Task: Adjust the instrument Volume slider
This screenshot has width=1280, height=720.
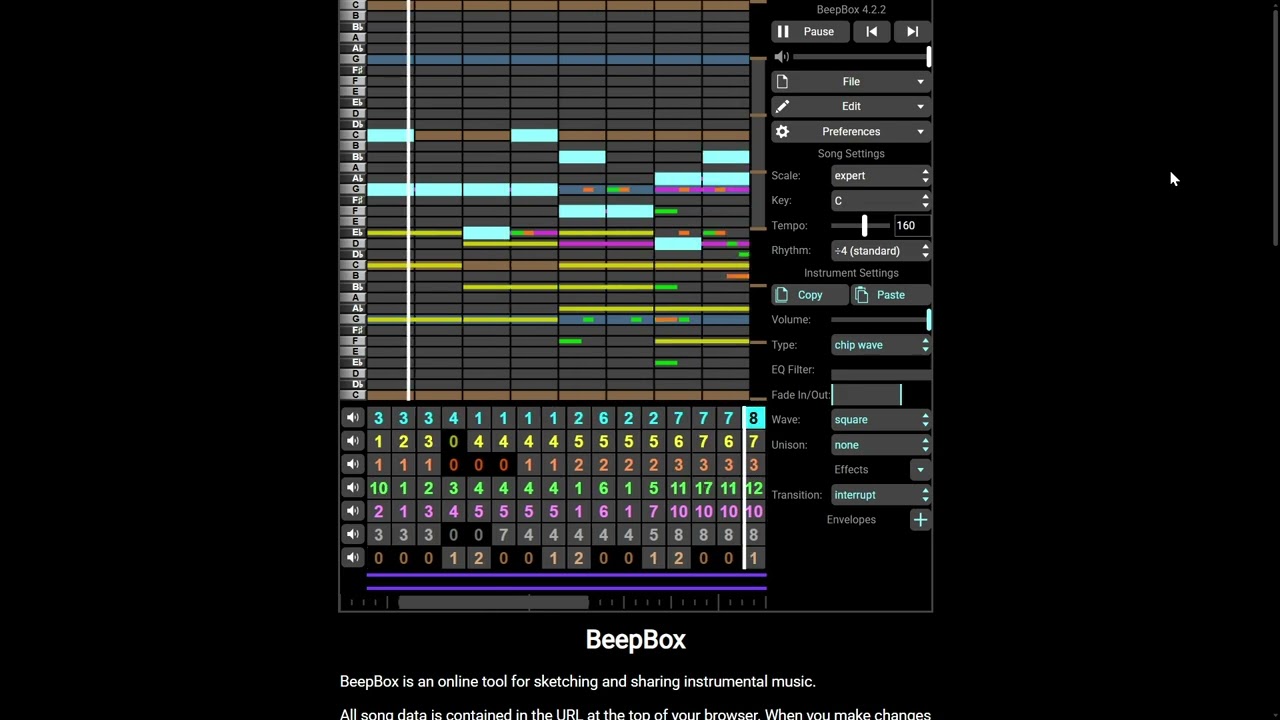Action: [x=881, y=320]
